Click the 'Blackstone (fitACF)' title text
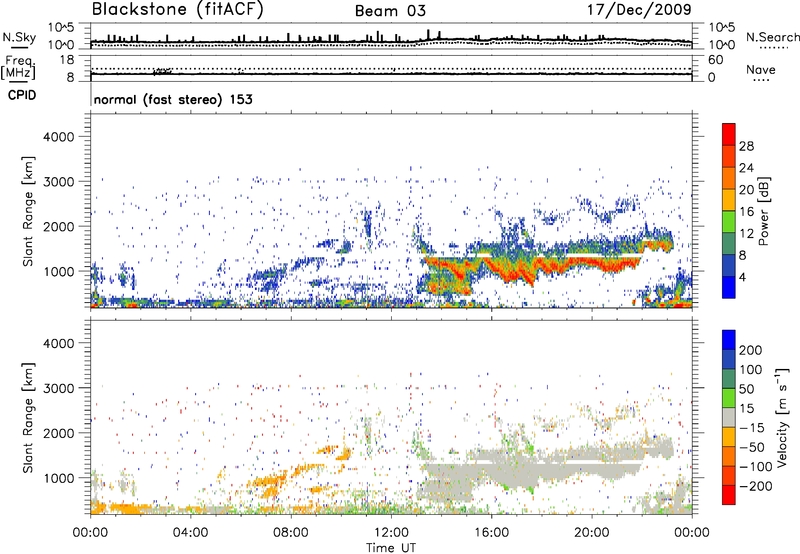Viewport: 800px width, 554px height. click(178, 10)
